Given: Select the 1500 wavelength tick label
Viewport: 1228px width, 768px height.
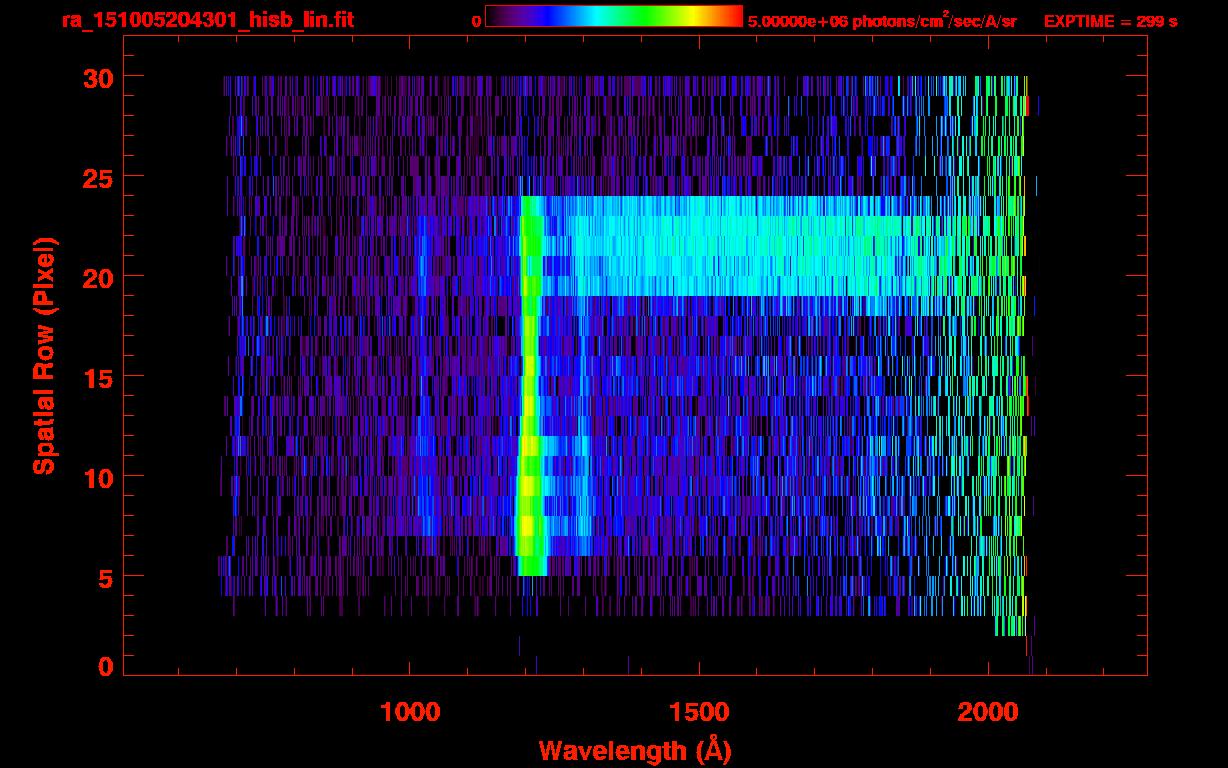Looking at the screenshot, I should [698, 712].
